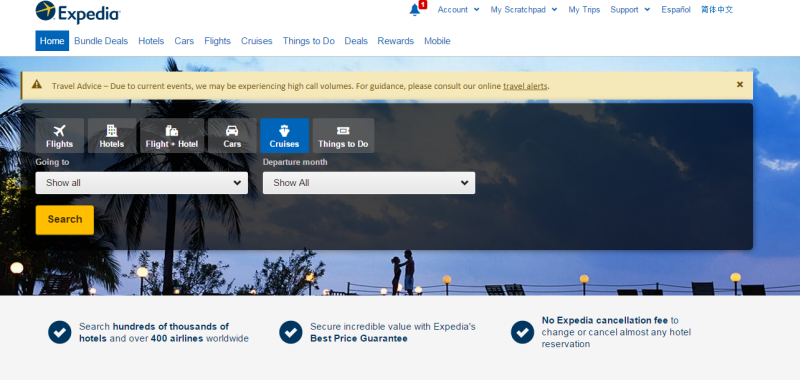Viewport: 800px width, 380px height.
Task: Click the travel advice warning triangle icon
Action: pyautogui.click(x=37, y=84)
